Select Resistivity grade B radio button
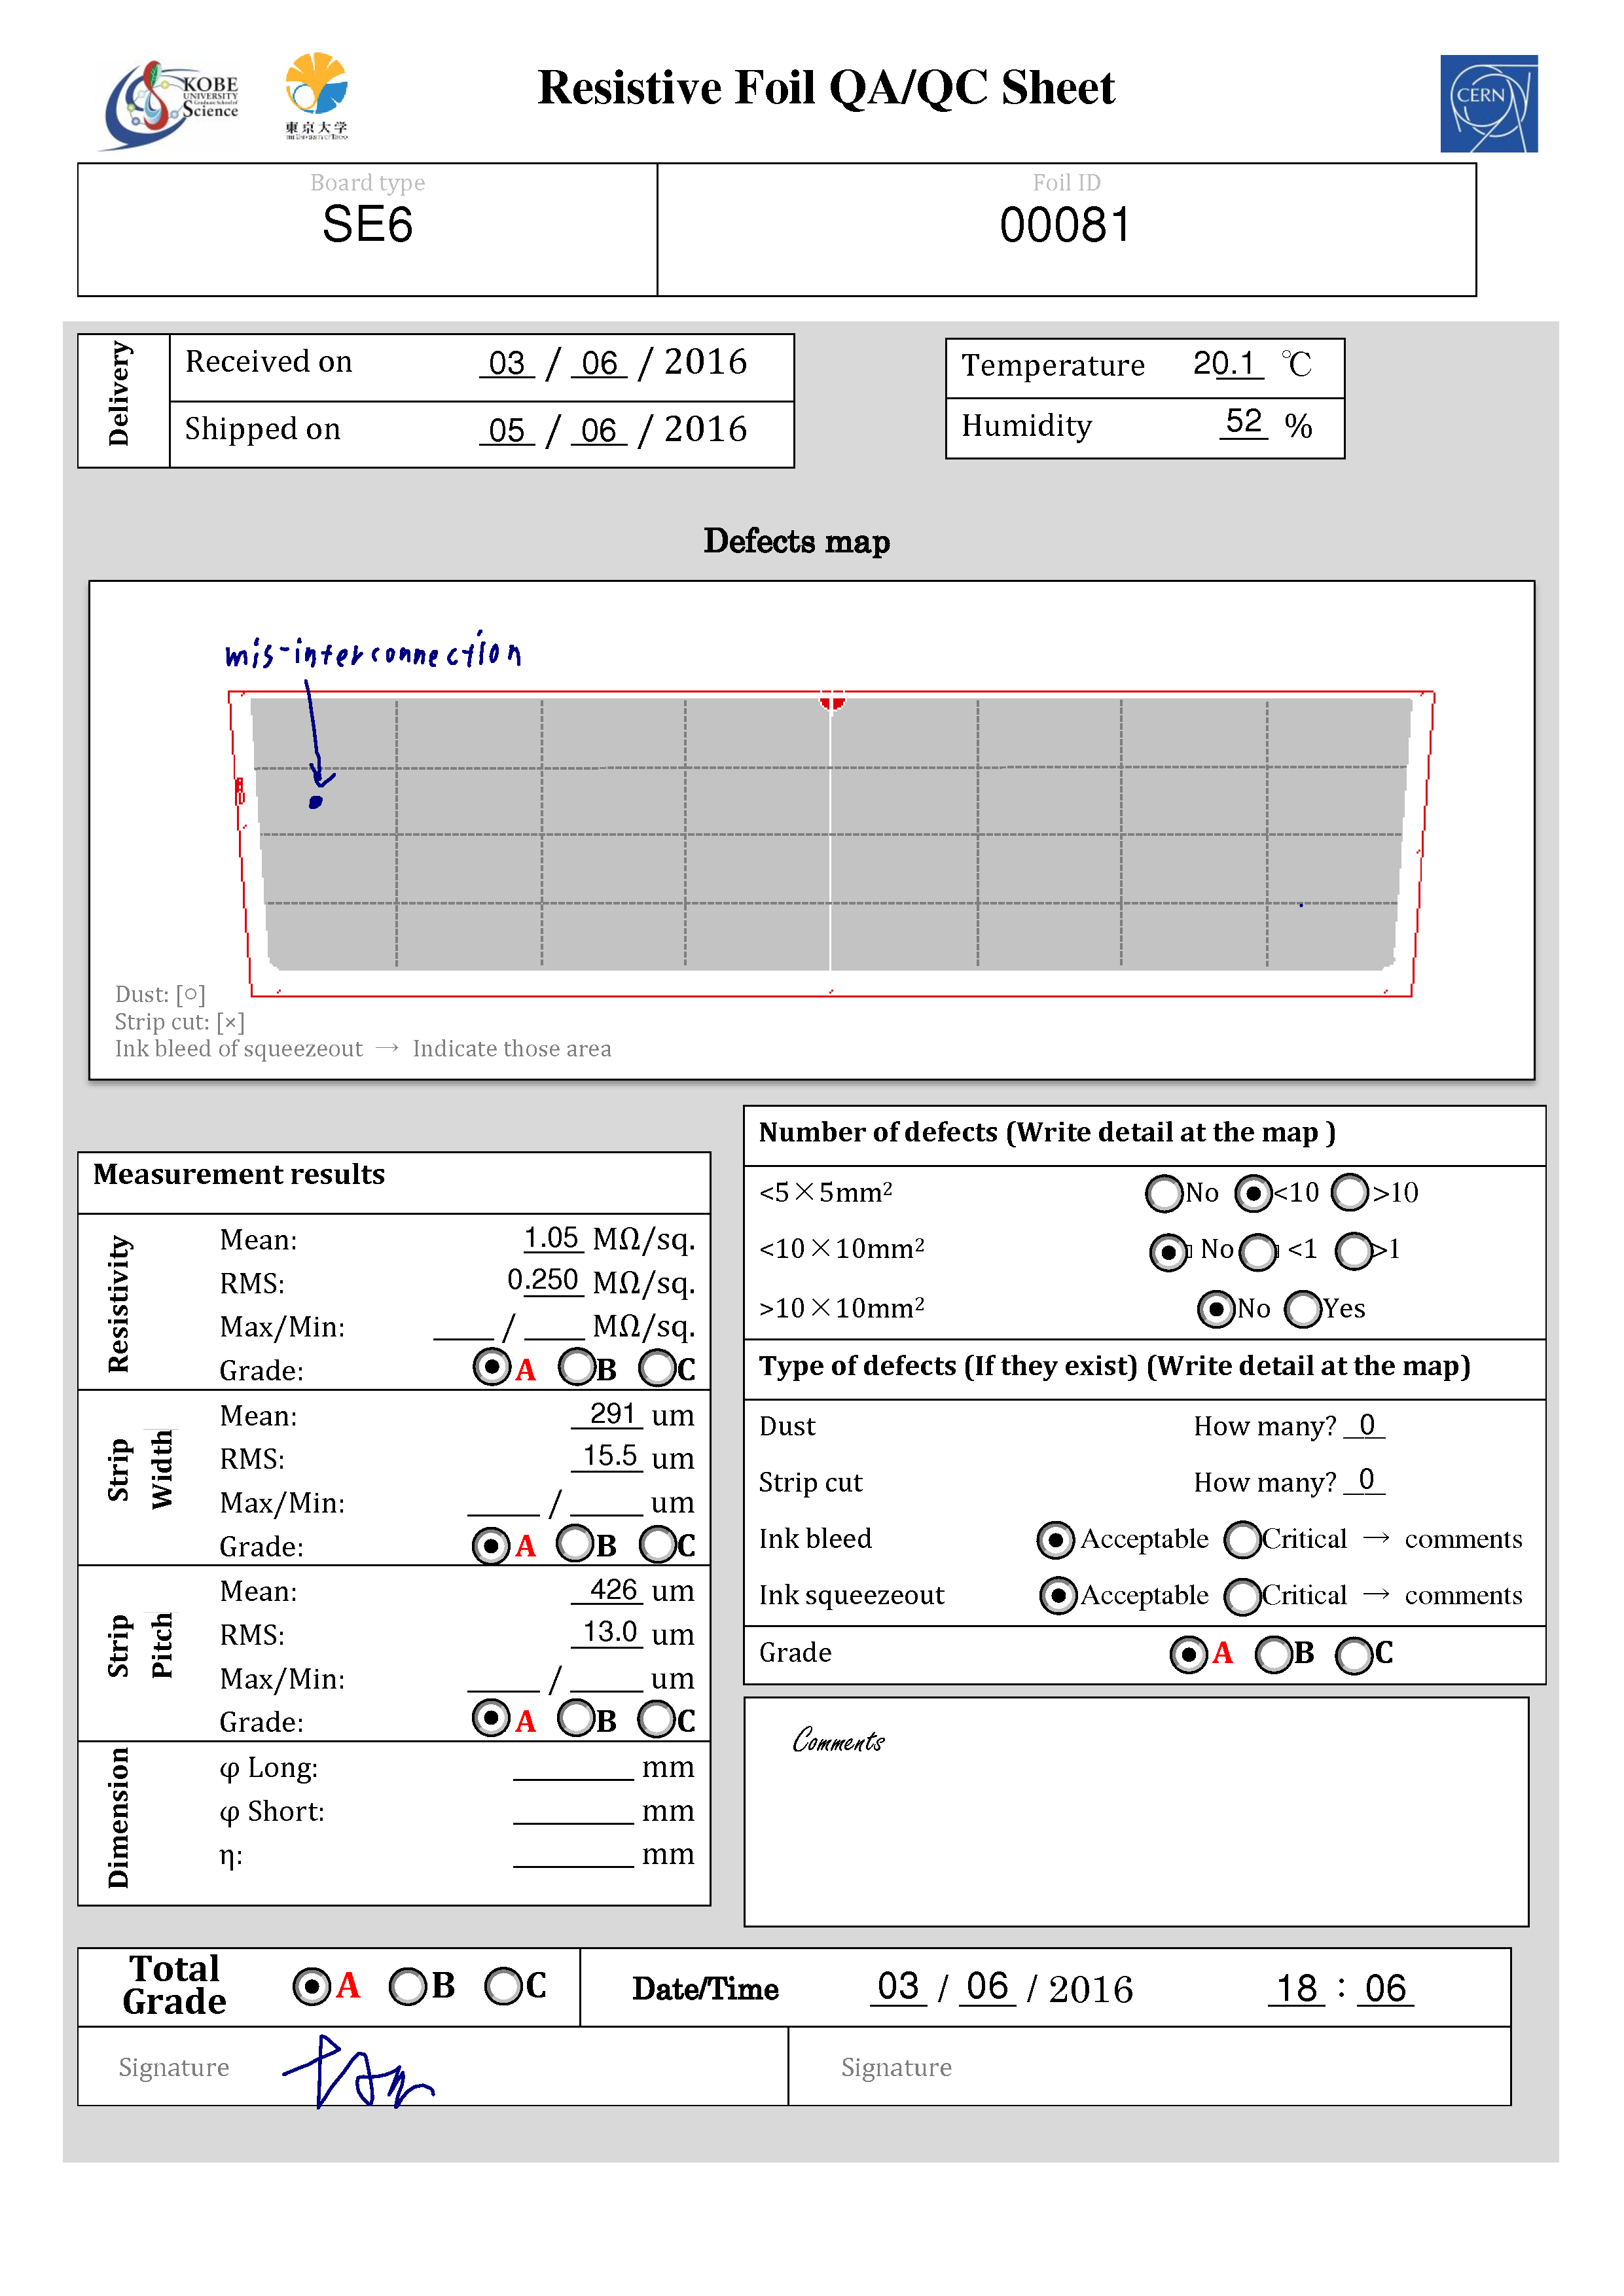Image resolution: width=1624 pixels, height=2296 pixels. [x=577, y=1367]
